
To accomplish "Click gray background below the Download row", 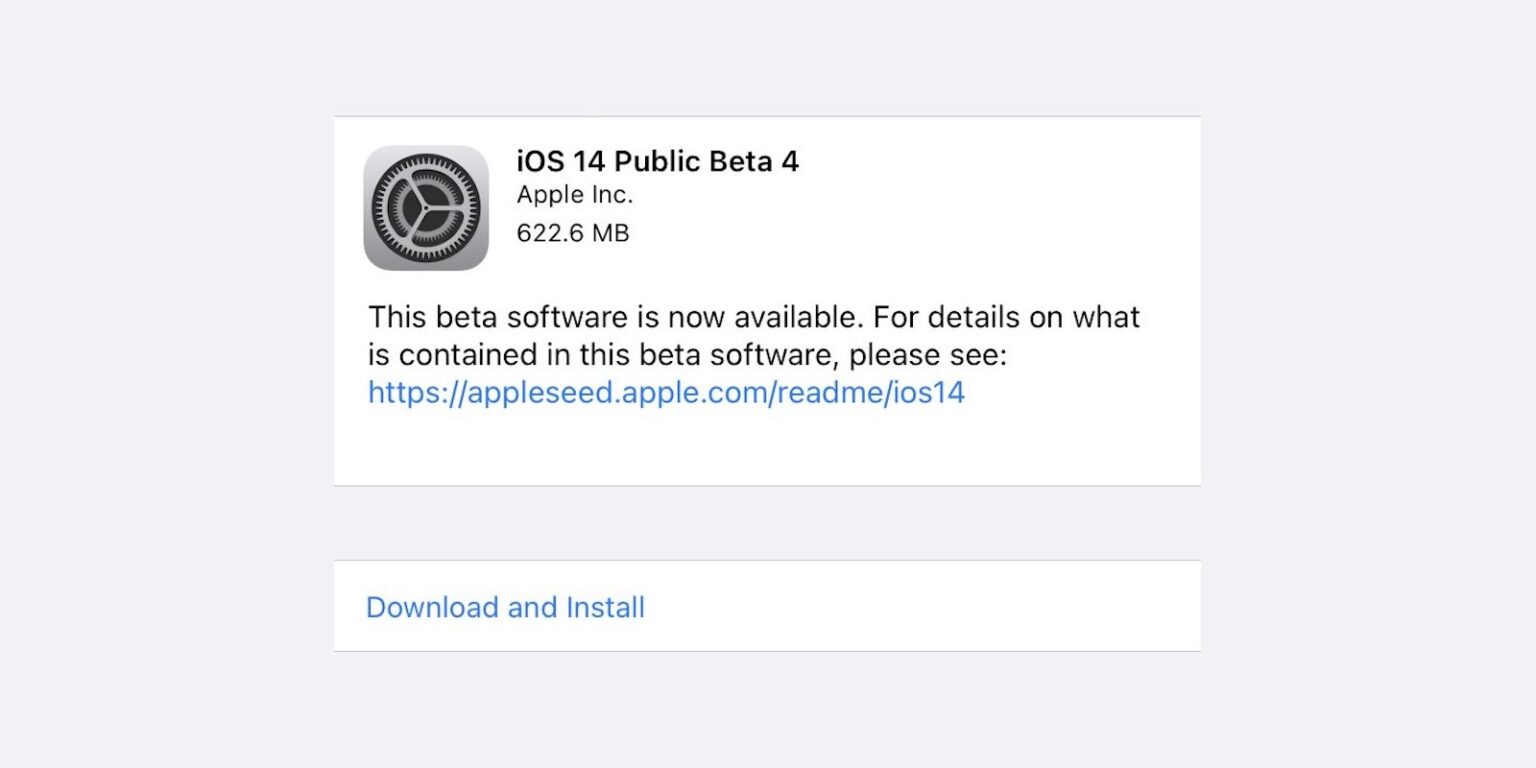I will click(x=766, y=710).
